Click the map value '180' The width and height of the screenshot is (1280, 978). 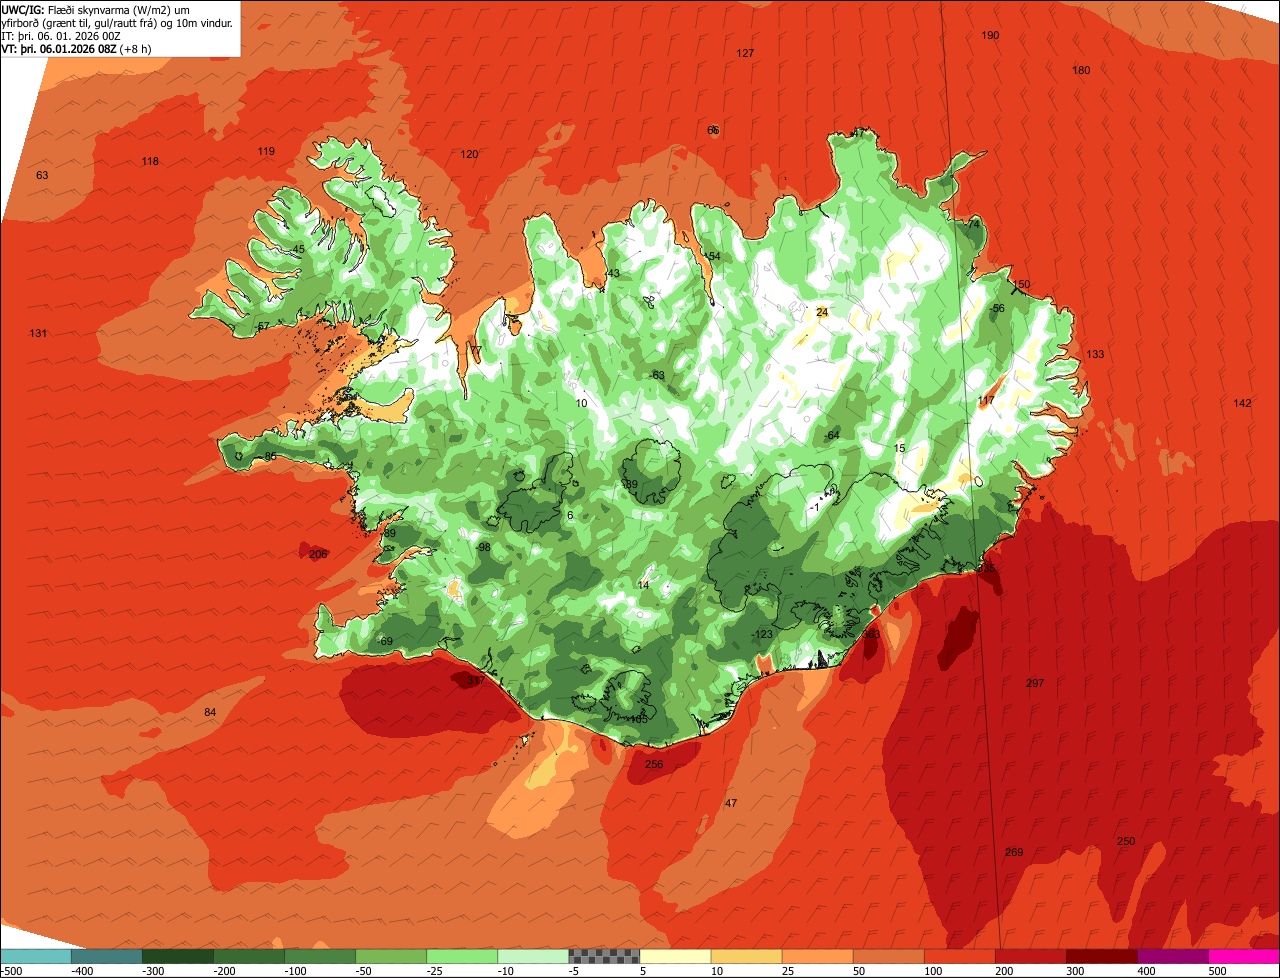click(x=1081, y=70)
